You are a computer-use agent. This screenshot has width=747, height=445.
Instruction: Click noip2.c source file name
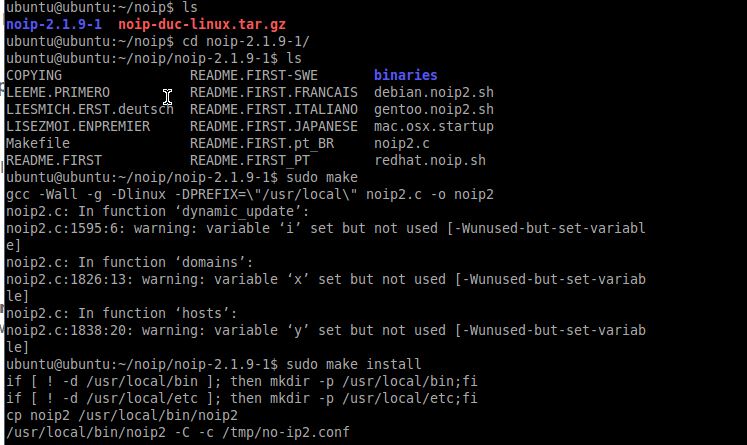[402, 143]
